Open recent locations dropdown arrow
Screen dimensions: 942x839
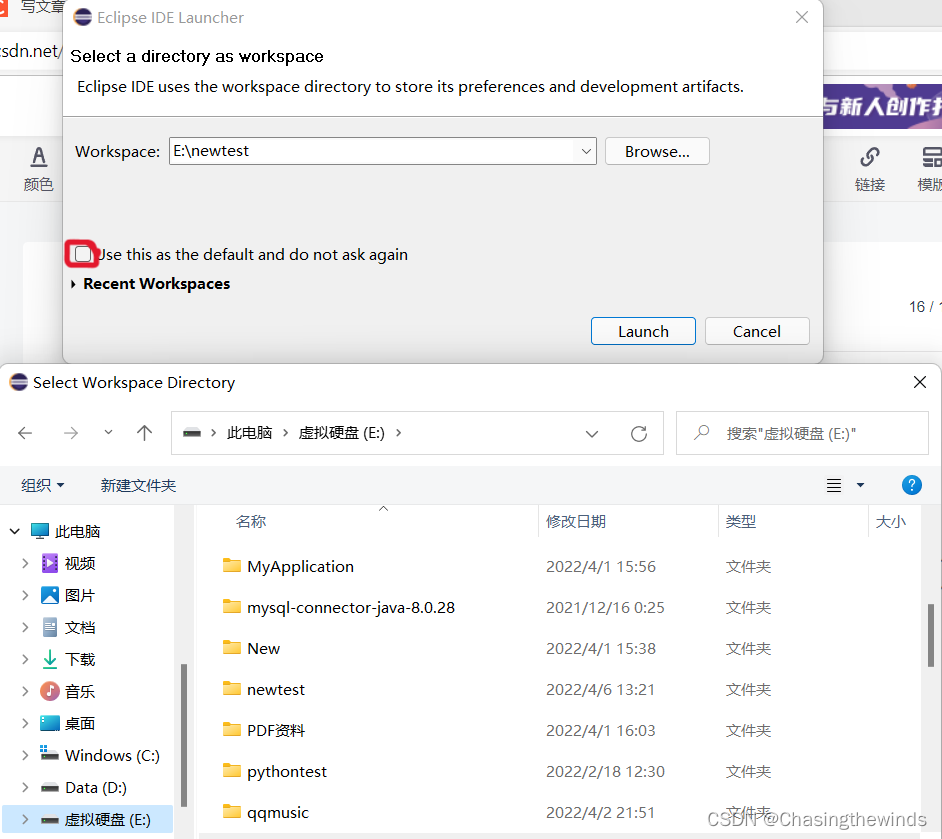point(108,432)
